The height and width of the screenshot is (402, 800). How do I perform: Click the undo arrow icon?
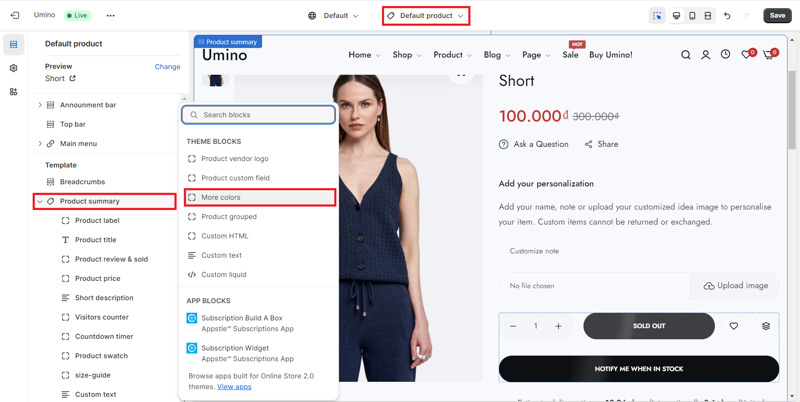(x=727, y=16)
